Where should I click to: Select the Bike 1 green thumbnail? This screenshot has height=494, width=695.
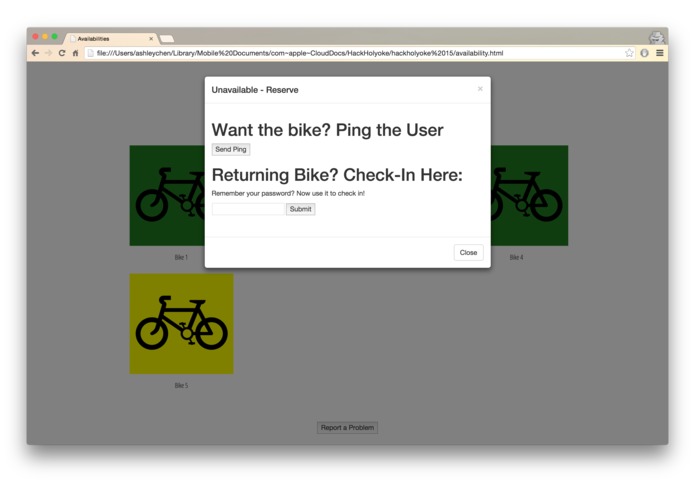[x=167, y=195]
